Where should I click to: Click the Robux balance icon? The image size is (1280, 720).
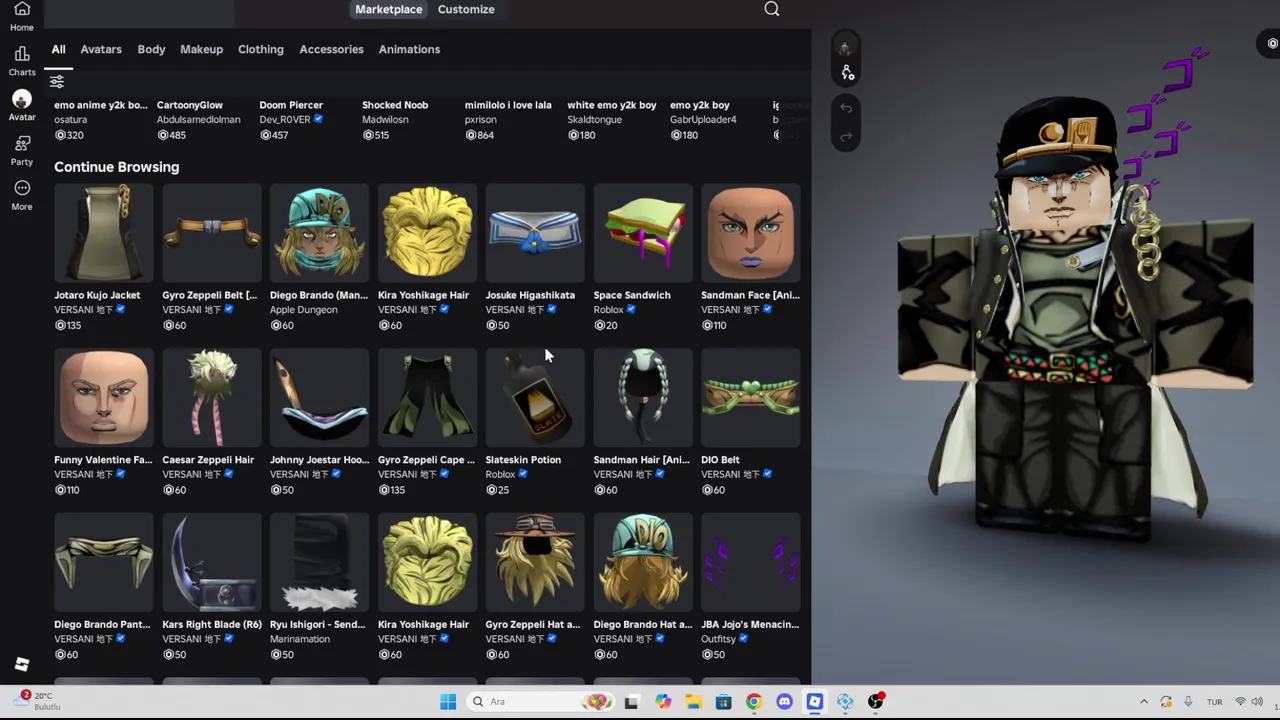[1272, 43]
